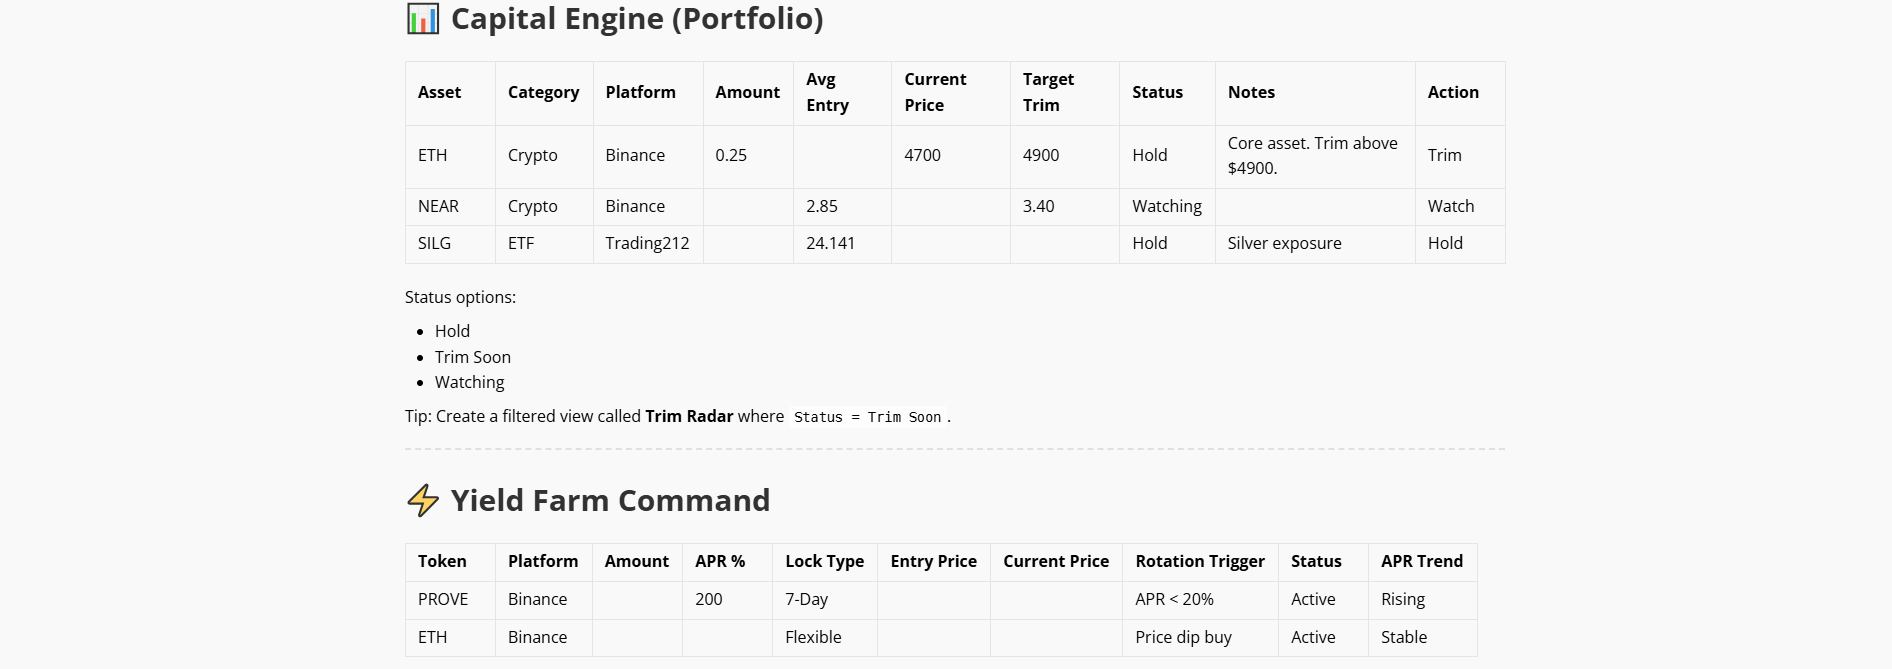
Task: Click the empty Avg Entry cell for ETH
Action: [842, 156]
